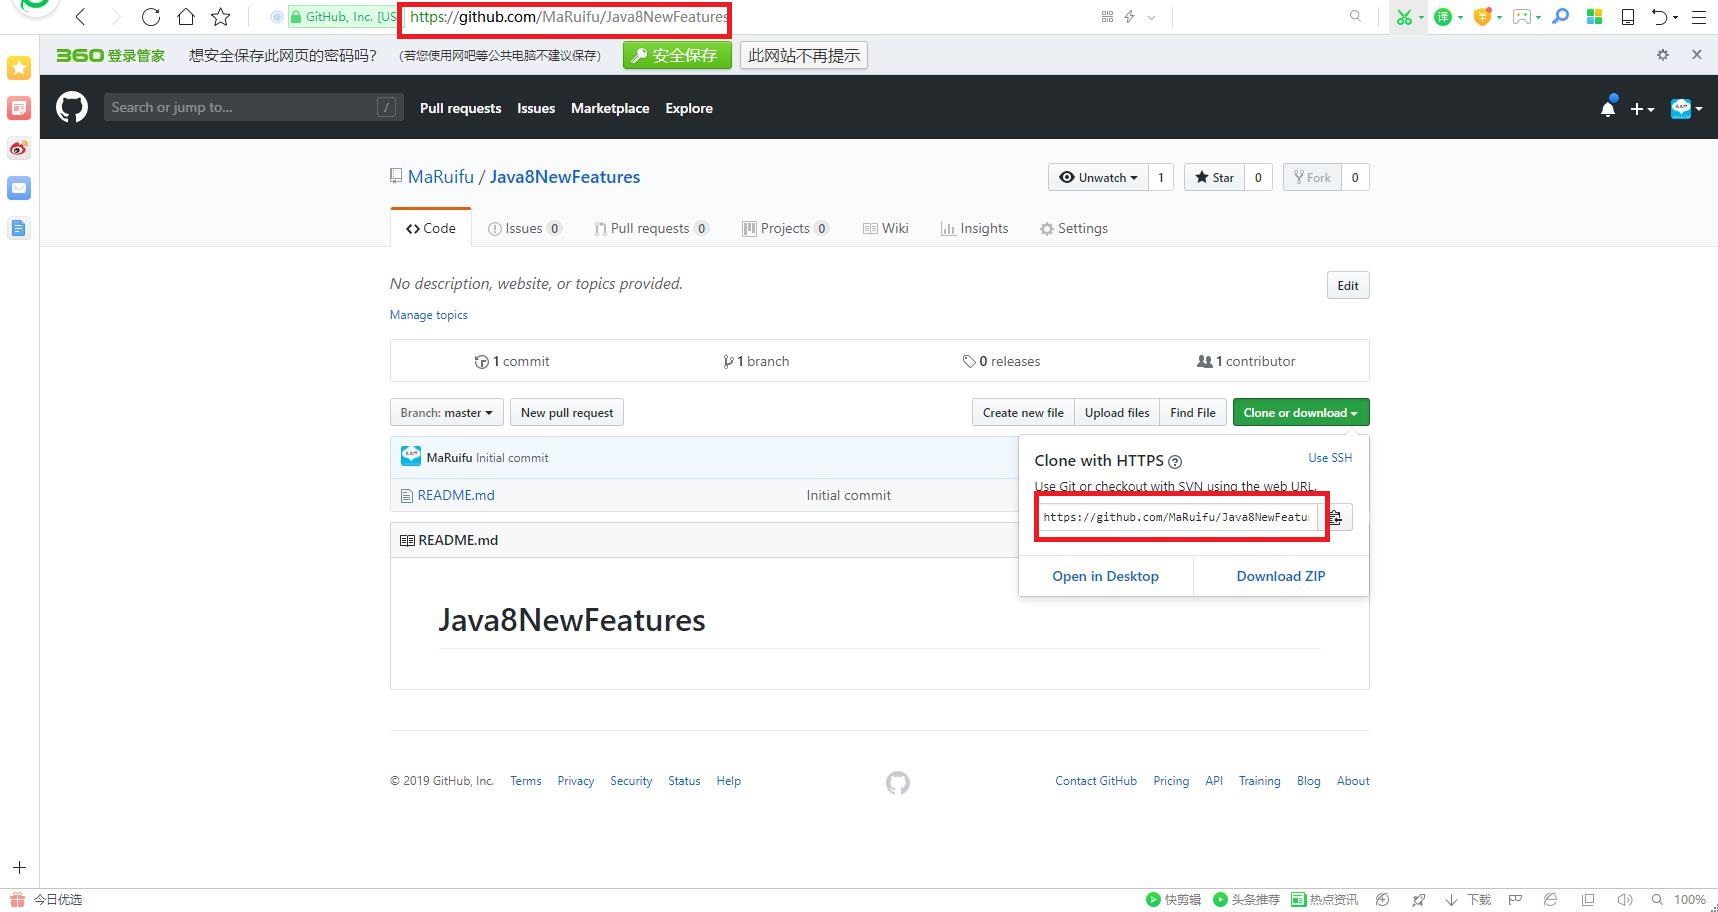This screenshot has height=912, width=1718.
Task: Open browser zoom level 100% control
Action: [1689, 900]
